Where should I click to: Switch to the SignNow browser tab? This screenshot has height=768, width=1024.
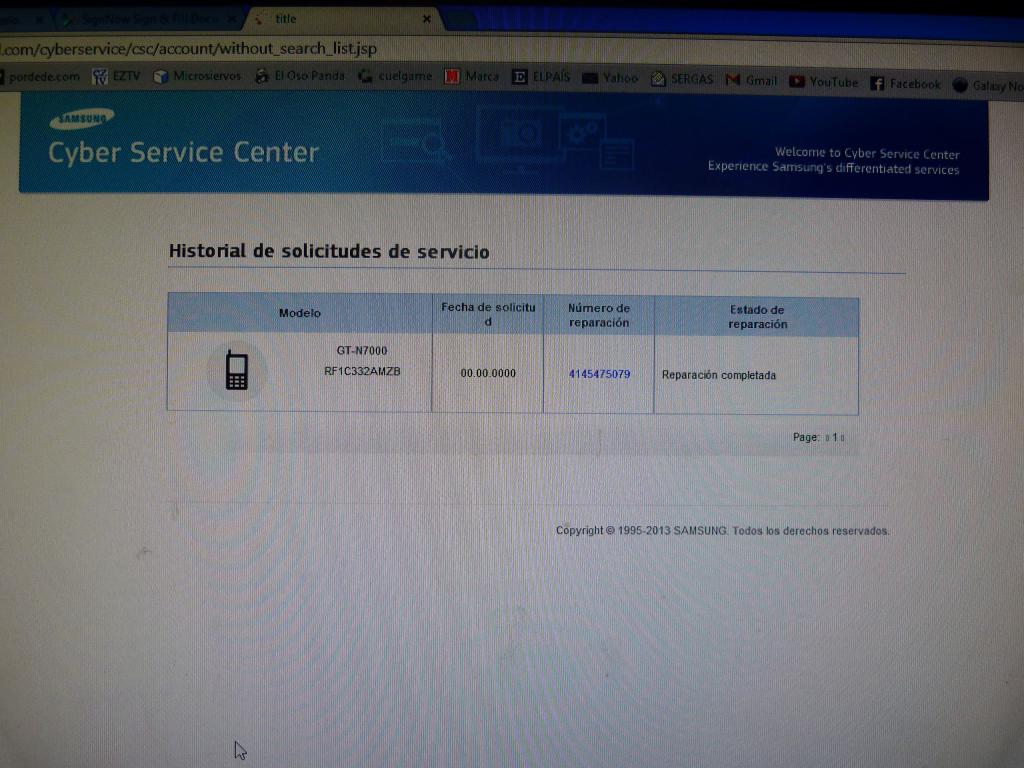click(x=150, y=18)
